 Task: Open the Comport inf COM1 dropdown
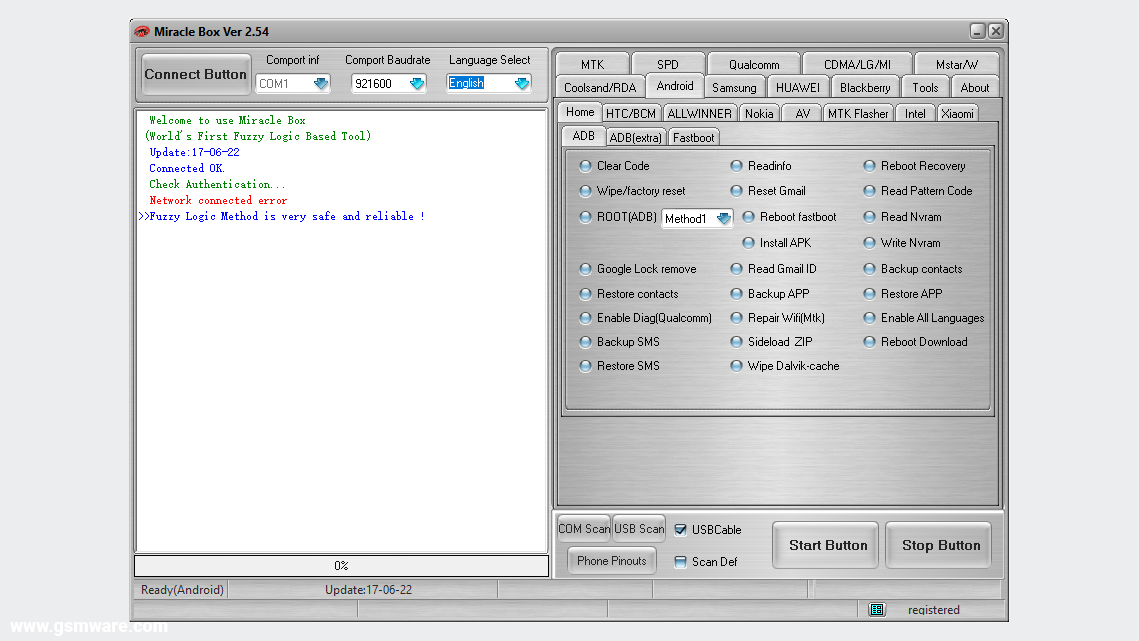tap(320, 84)
